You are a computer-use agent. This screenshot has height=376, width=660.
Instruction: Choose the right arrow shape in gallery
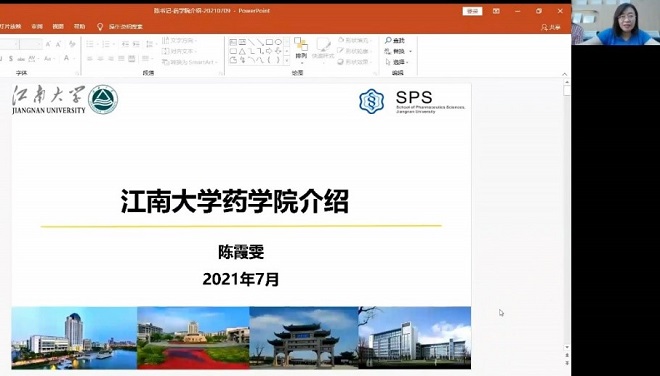click(269, 51)
